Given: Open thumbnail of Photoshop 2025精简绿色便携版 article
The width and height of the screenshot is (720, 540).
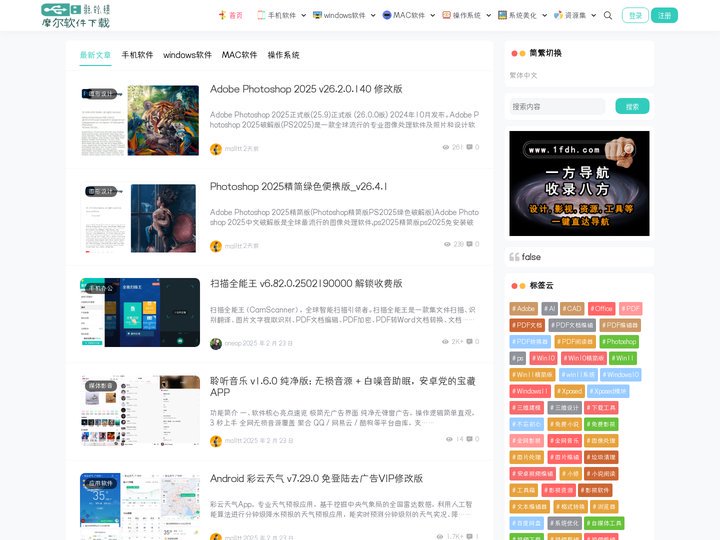Looking at the screenshot, I should point(140,218).
